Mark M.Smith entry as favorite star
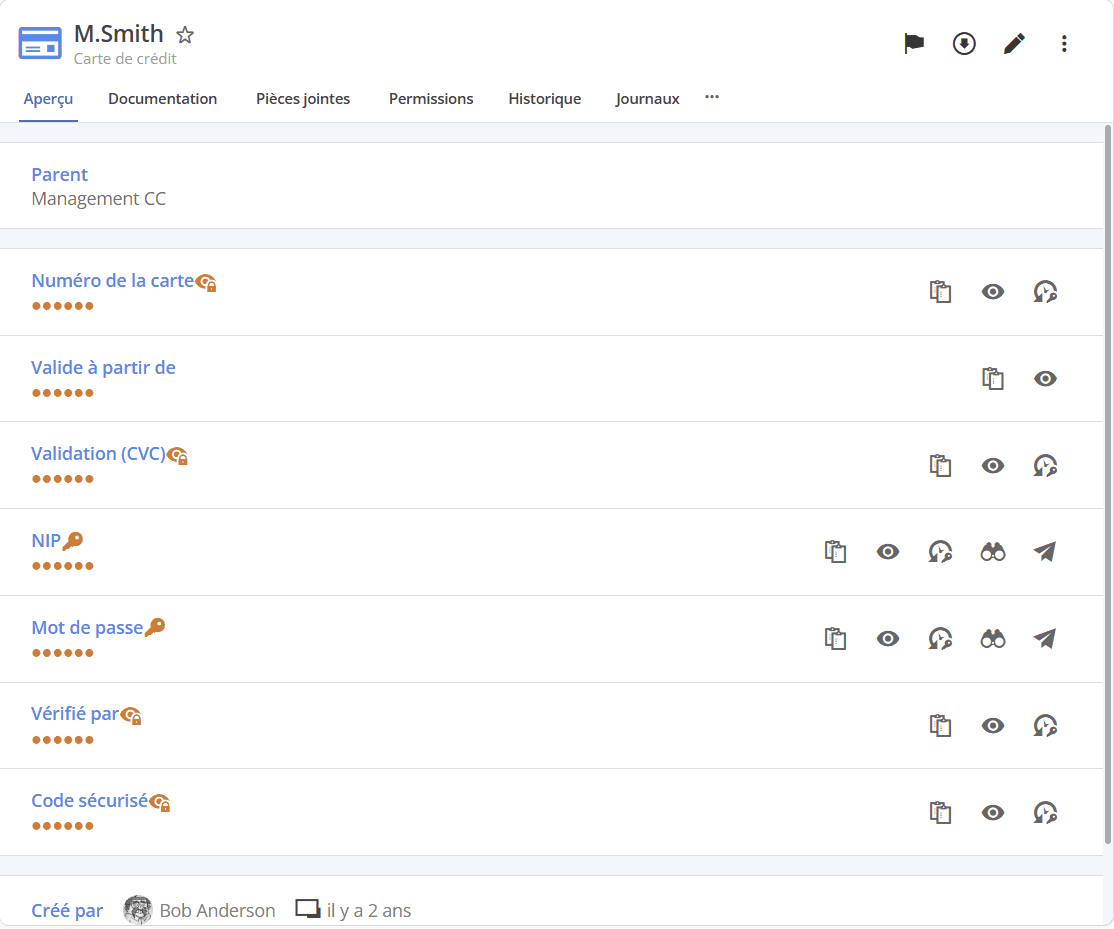 (x=185, y=35)
